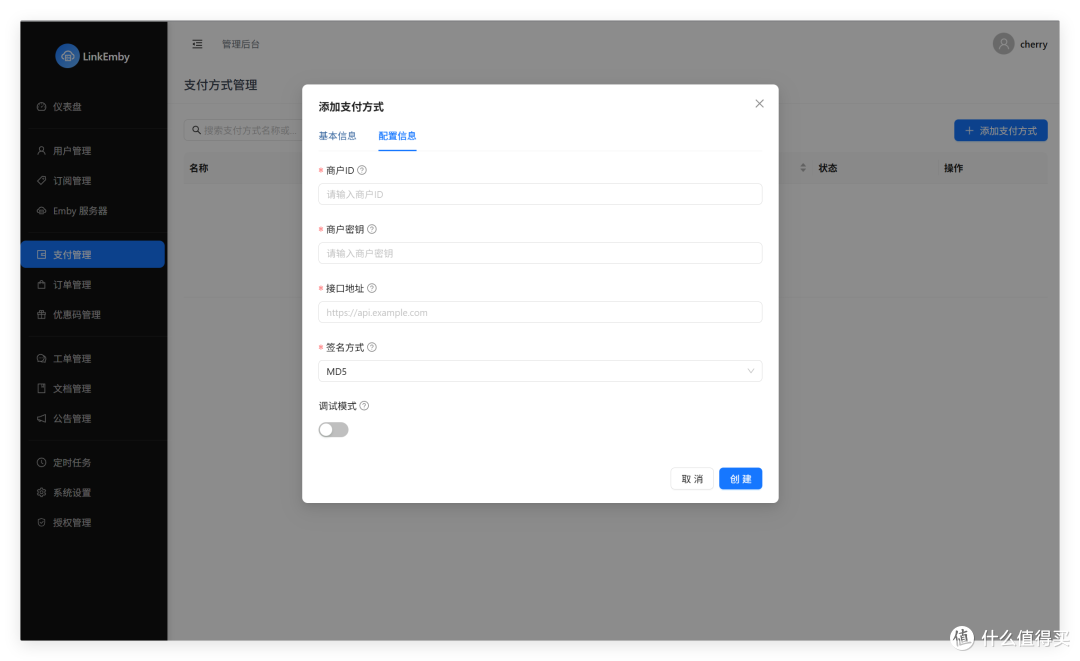Click the 商户ID input field
Viewport: 1080px width, 661px height.
click(540, 194)
